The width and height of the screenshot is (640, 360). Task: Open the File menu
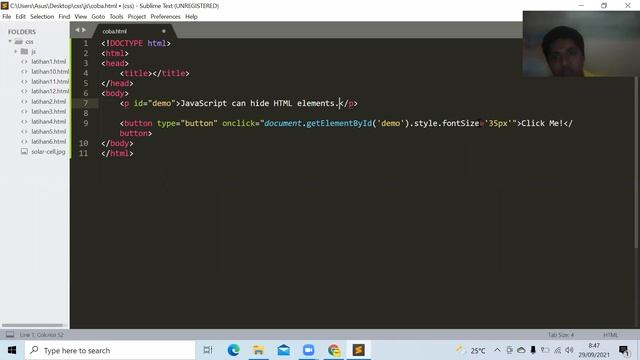(7, 17)
